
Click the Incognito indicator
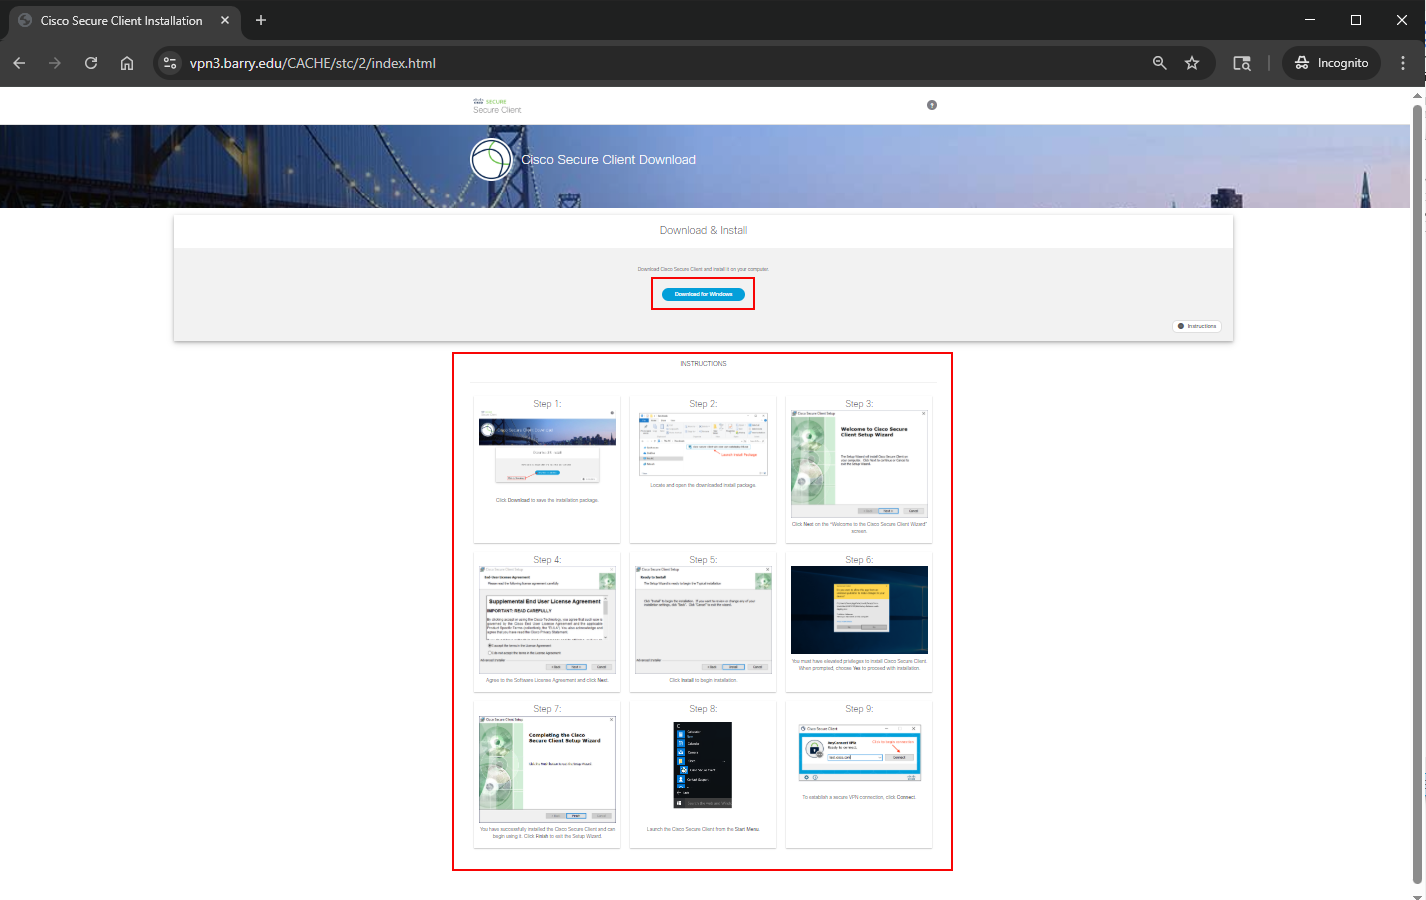[x=1332, y=63]
